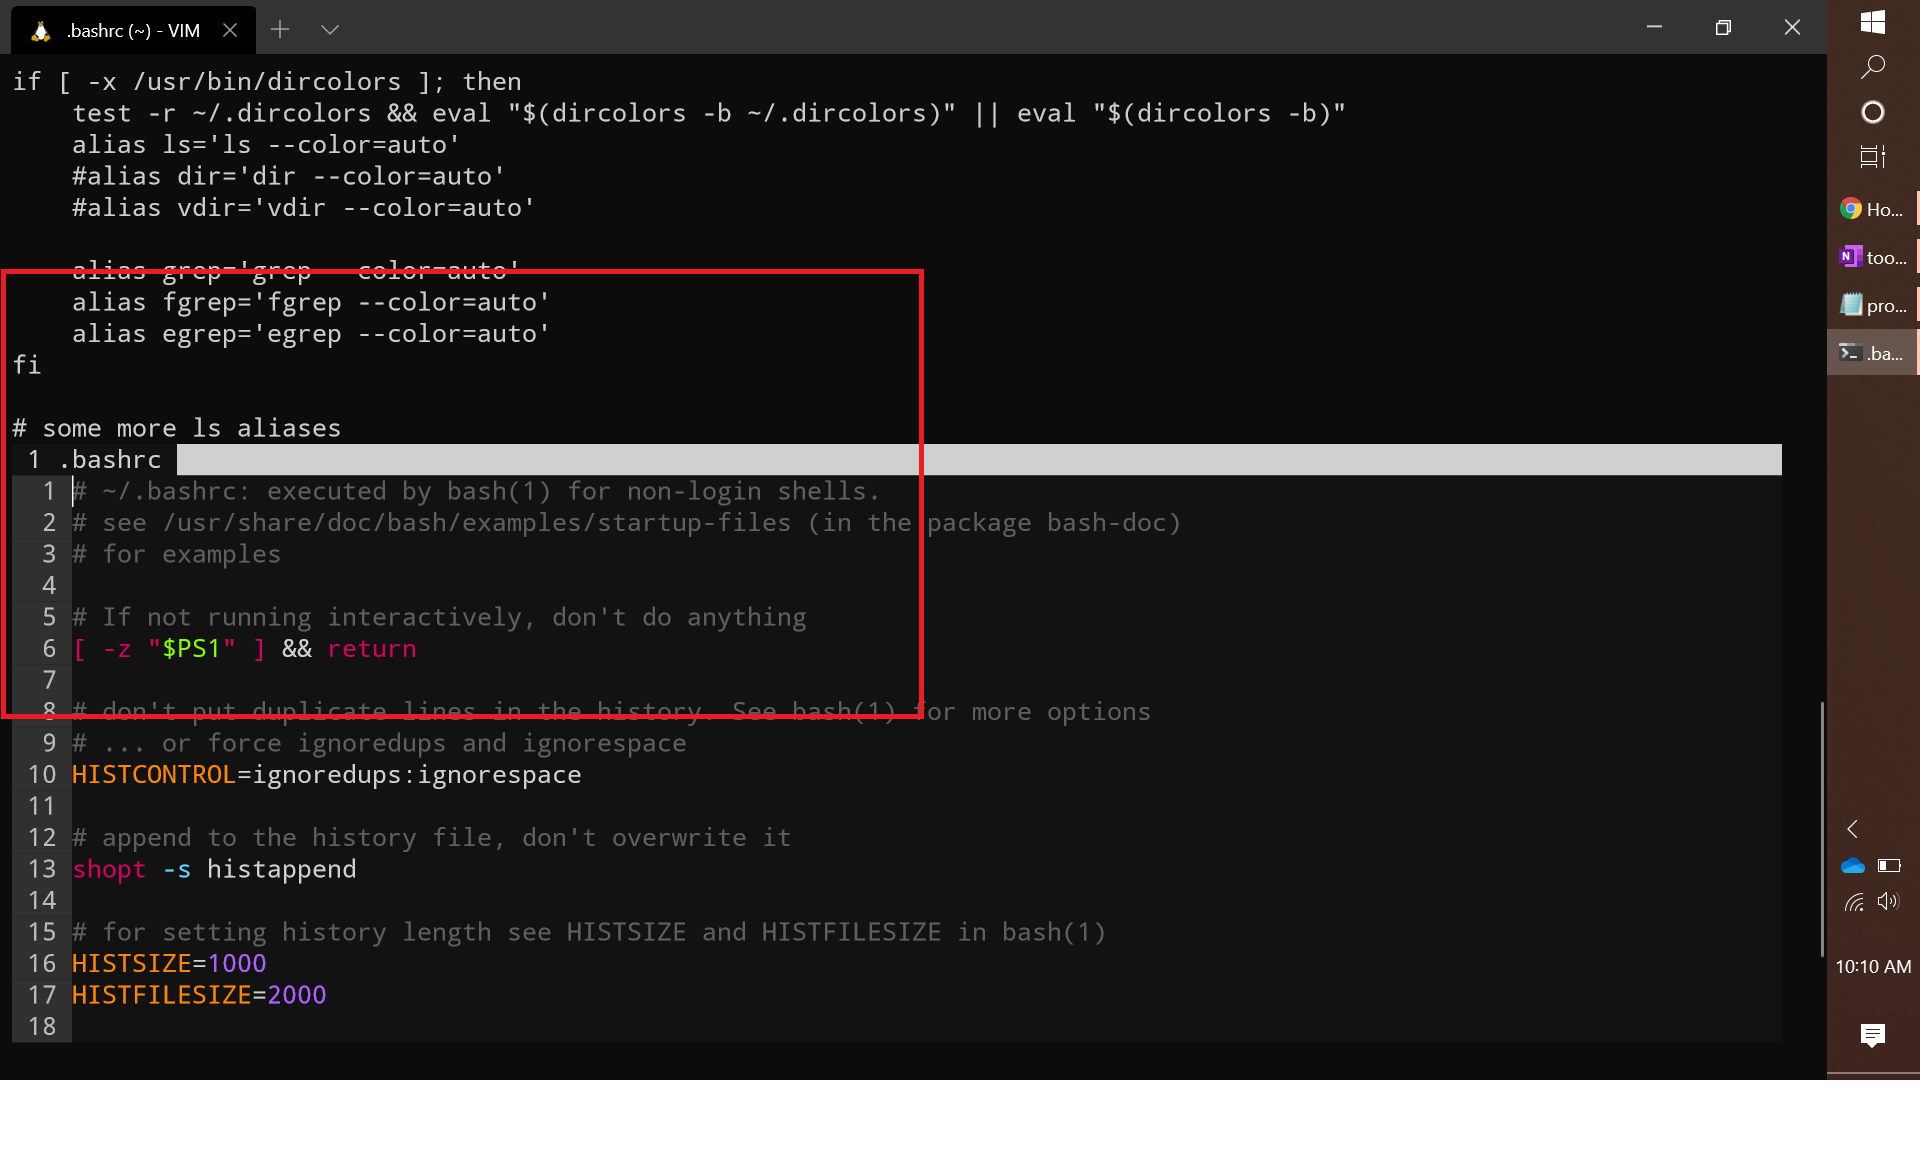Open the terminal tab dropdown arrow
The width and height of the screenshot is (1920, 1174).
[x=330, y=29]
